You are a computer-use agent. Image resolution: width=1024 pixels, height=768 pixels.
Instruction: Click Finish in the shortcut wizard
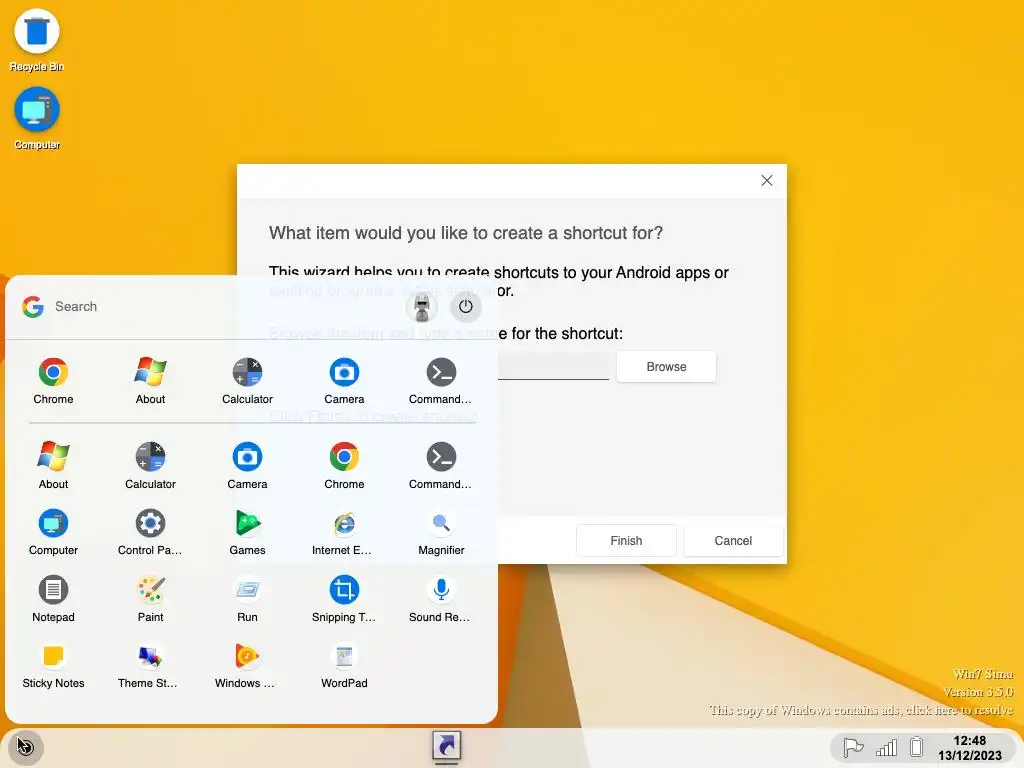pyautogui.click(x=626, y=541)
